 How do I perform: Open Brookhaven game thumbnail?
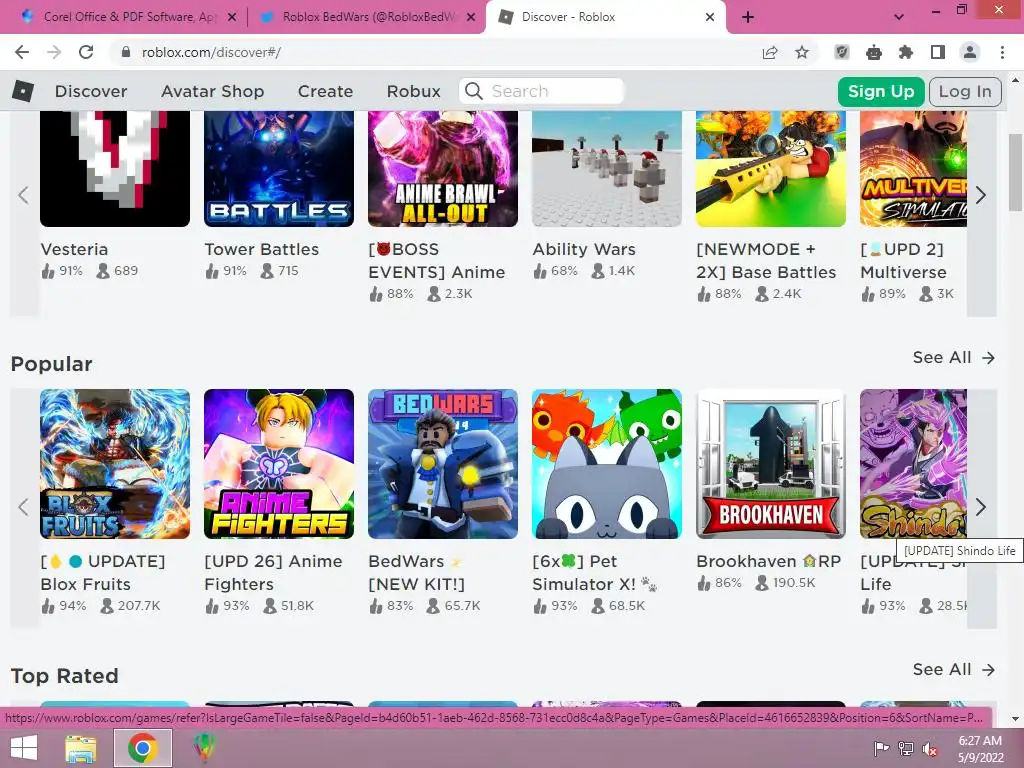click(771, 464)
